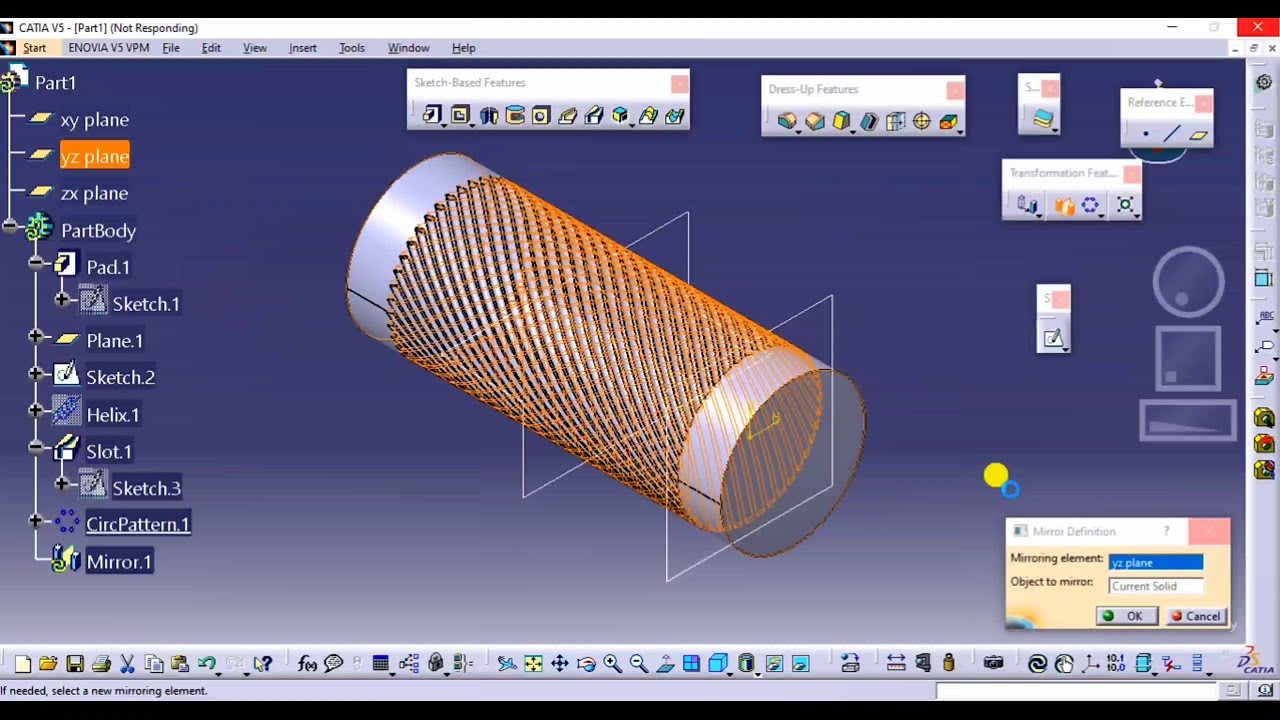
Task: Select the Pan view icon
Action: coord(560,663)
